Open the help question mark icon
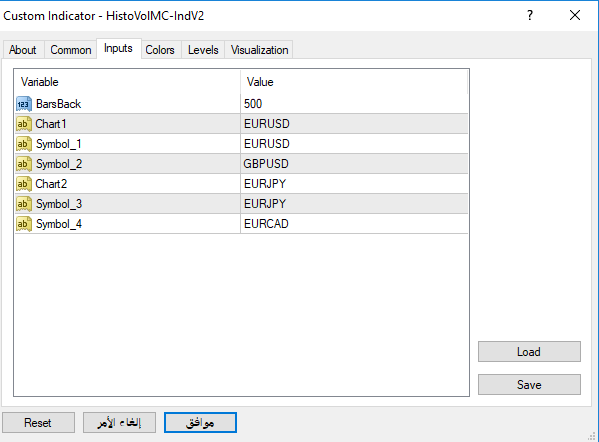 530,15
